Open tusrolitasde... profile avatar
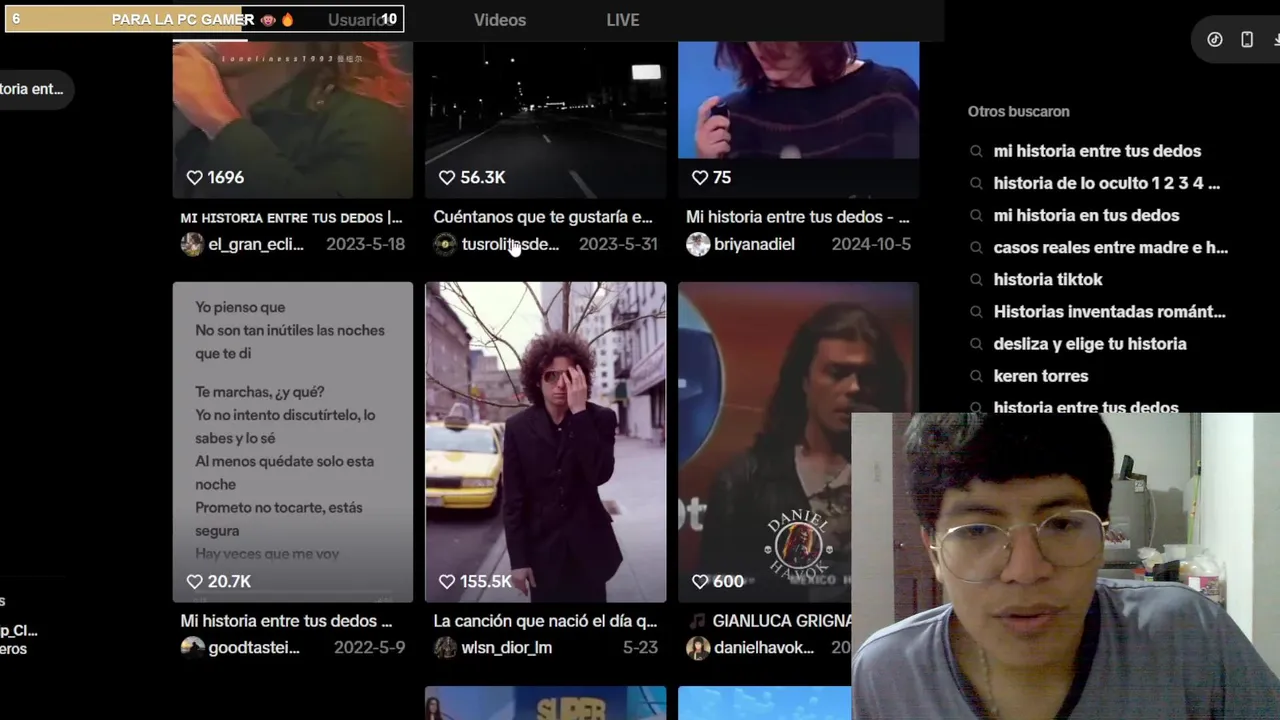1280x720 pixels. [445, 244]
